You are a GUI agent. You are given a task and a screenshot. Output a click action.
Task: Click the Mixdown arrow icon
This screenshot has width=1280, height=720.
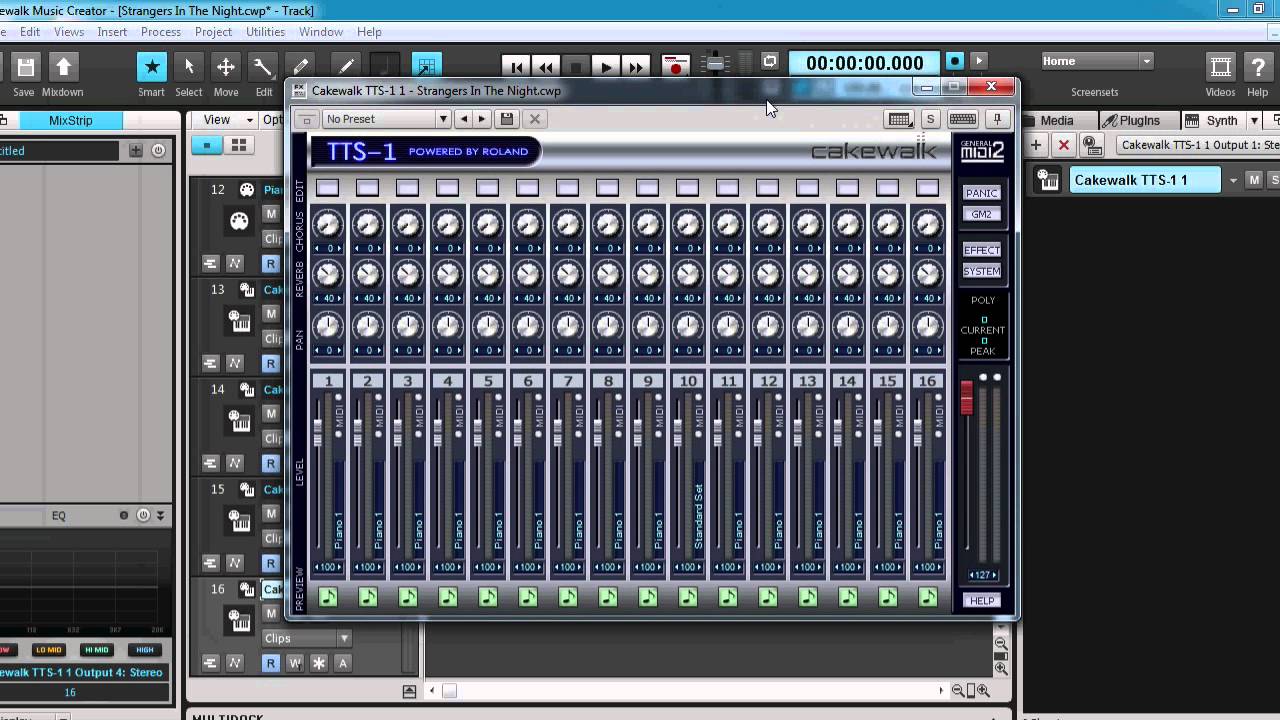pos(62,67)
